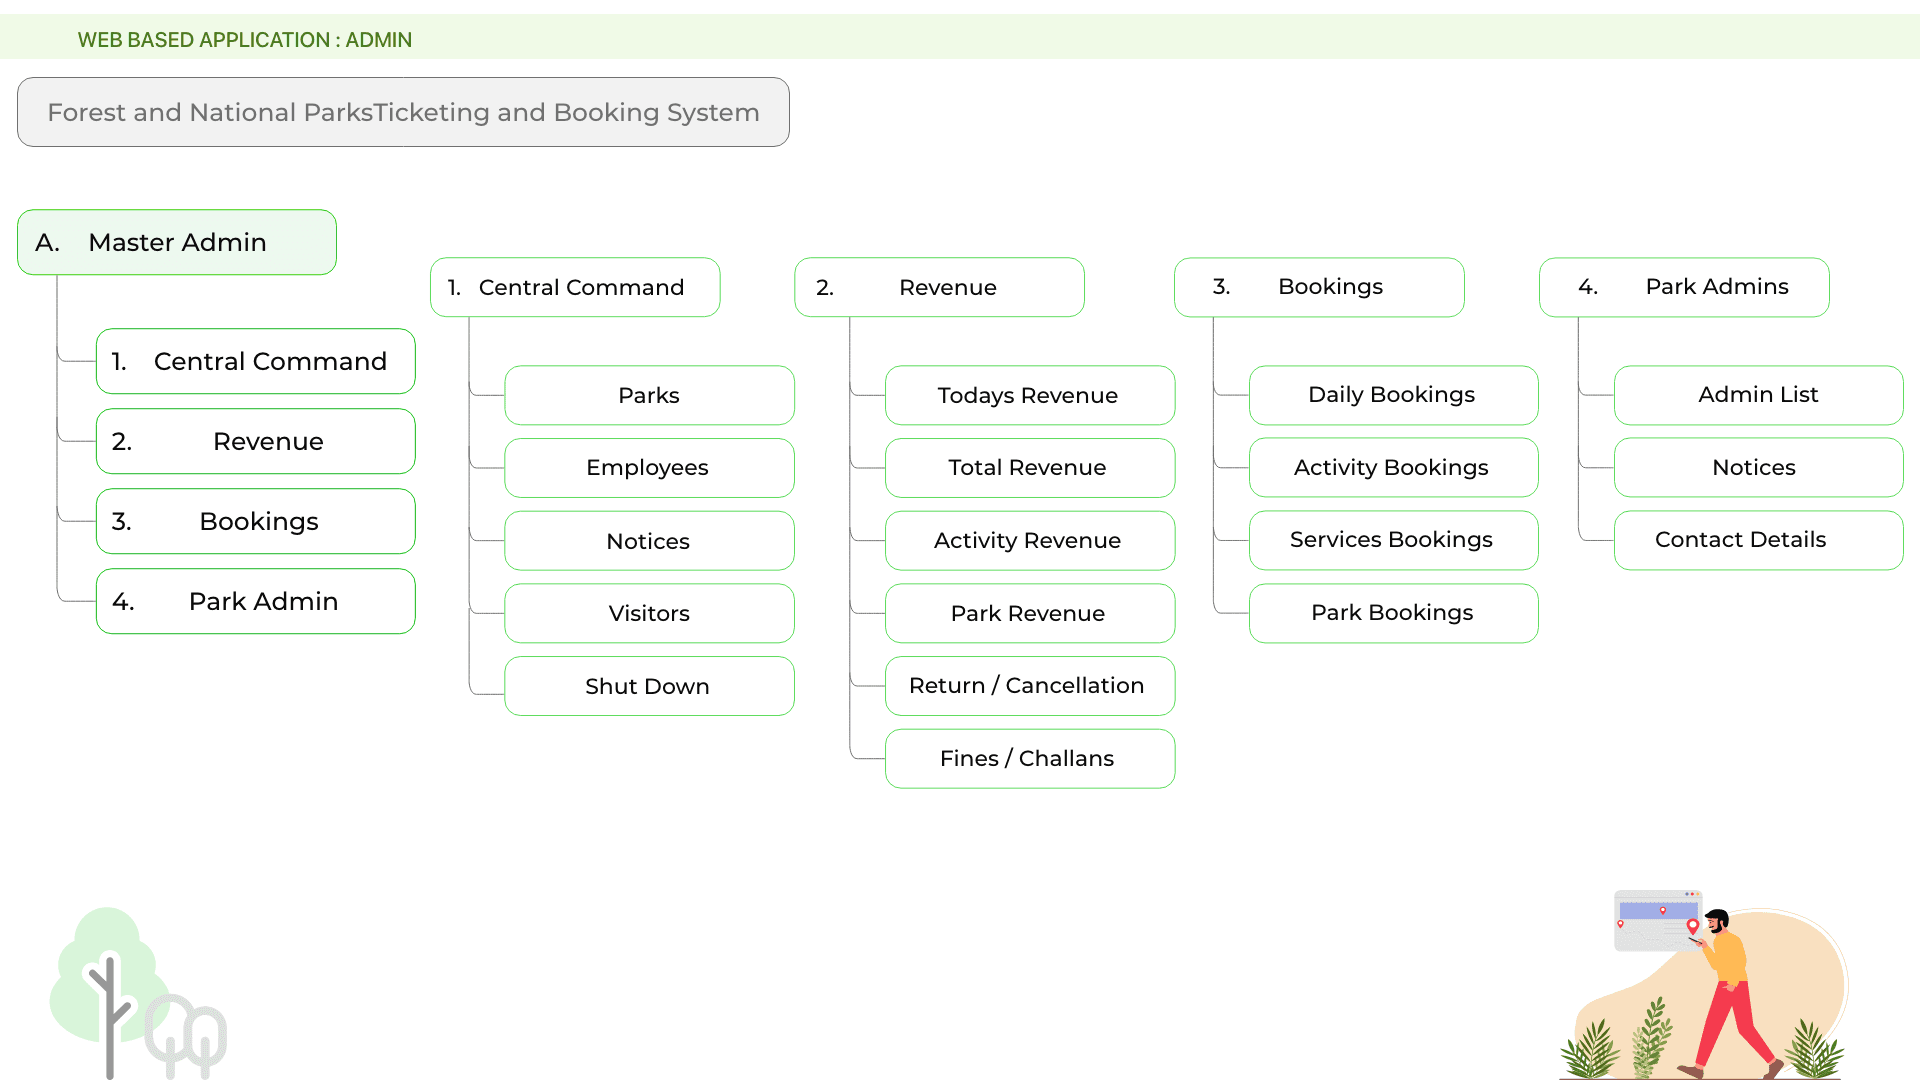Open Shut Down under Central Command
Image resolution: width=1920 pixels, height=1080 pixels.
pyautogui.click(x=649, y=686)
